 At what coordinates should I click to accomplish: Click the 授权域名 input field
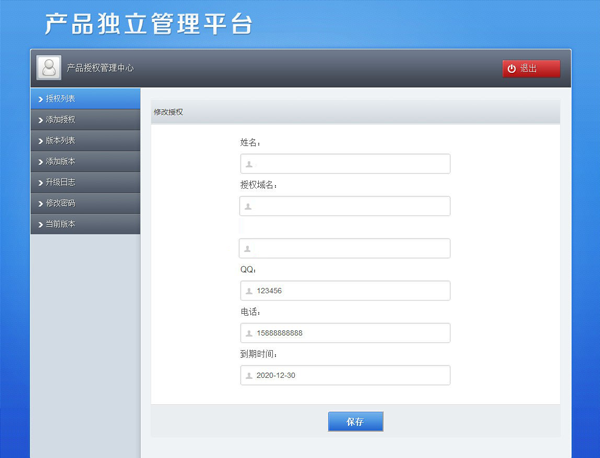click(x=345, y=206)
